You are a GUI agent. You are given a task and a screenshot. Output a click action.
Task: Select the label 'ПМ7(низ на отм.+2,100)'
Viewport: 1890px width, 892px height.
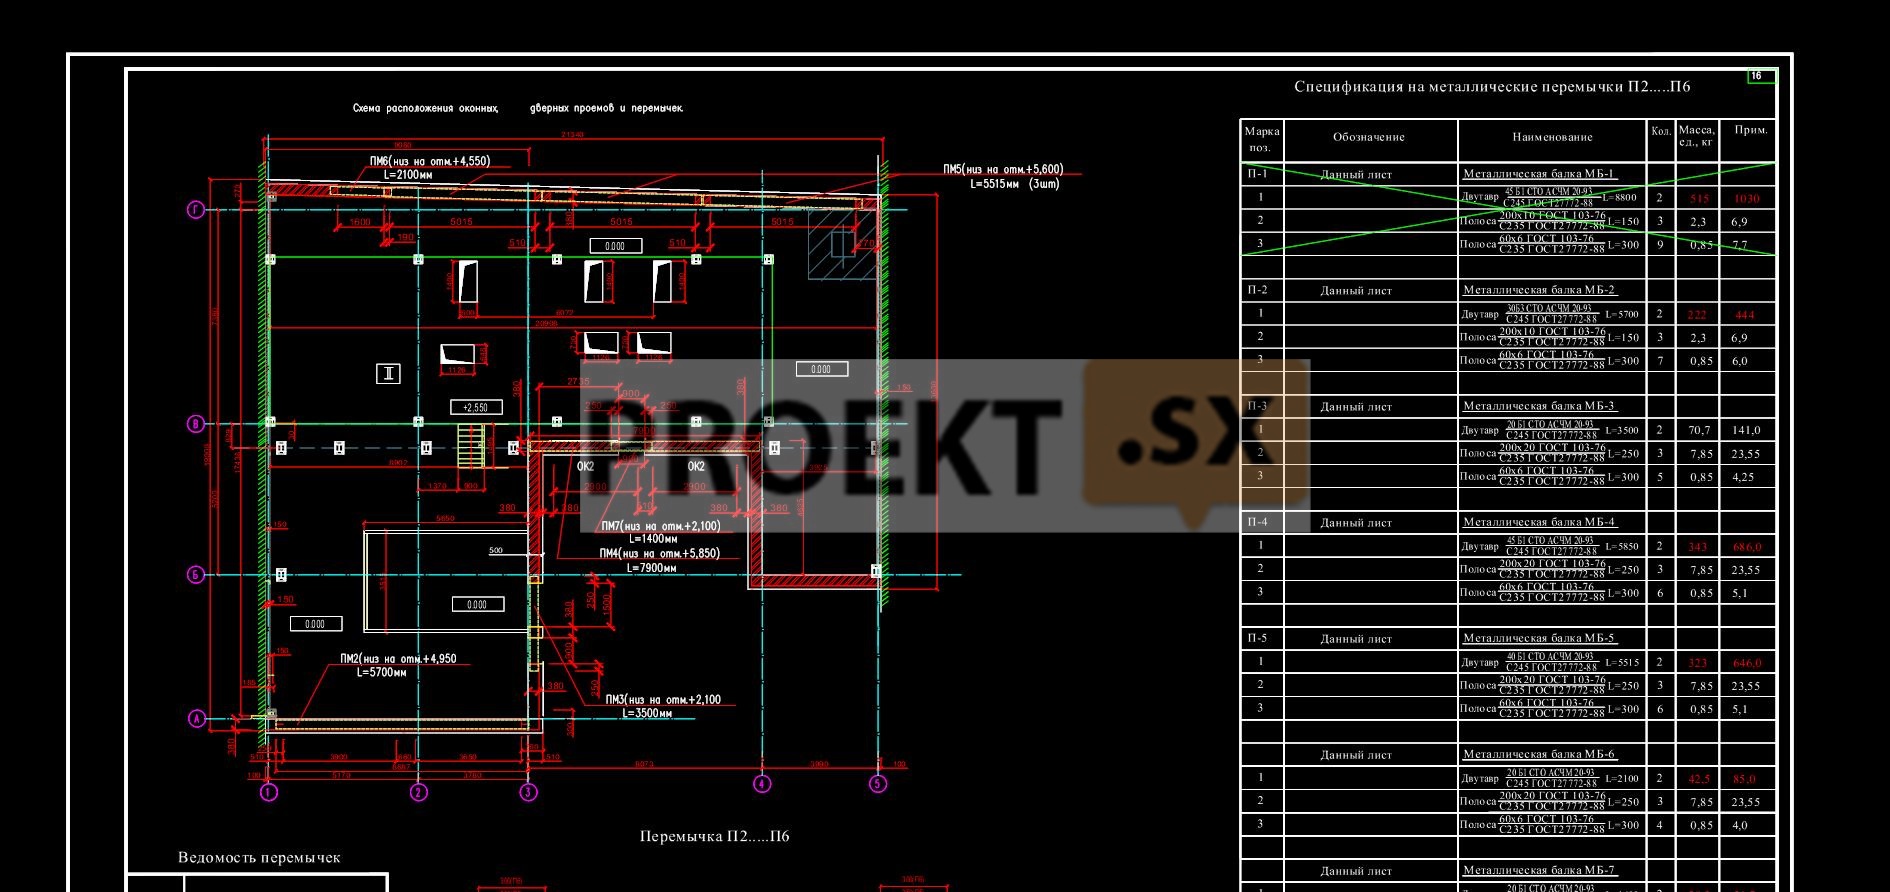tap(660, 526)
